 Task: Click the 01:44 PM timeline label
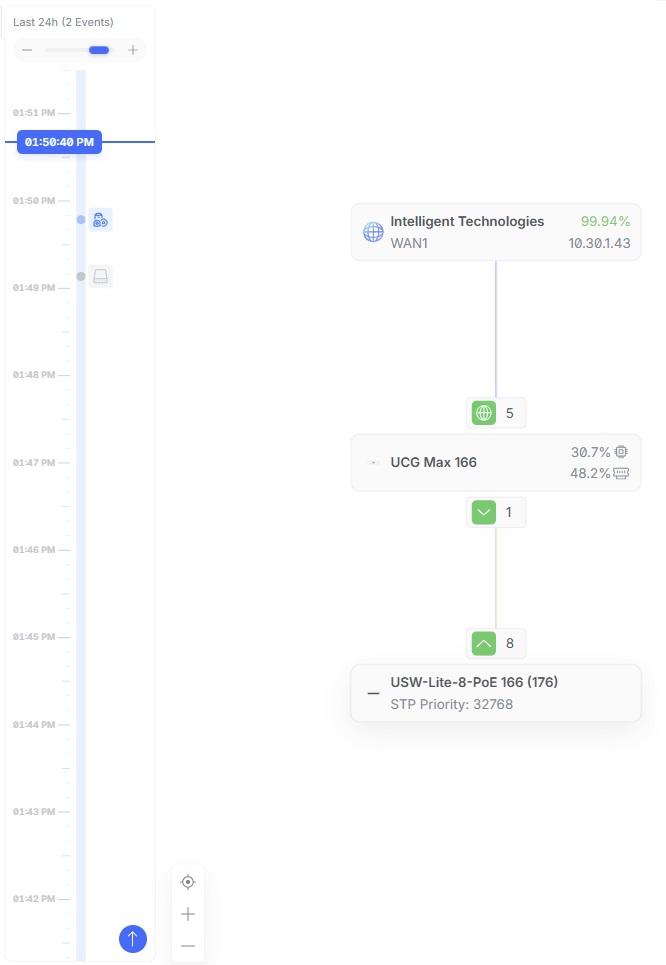pos(34,725)
